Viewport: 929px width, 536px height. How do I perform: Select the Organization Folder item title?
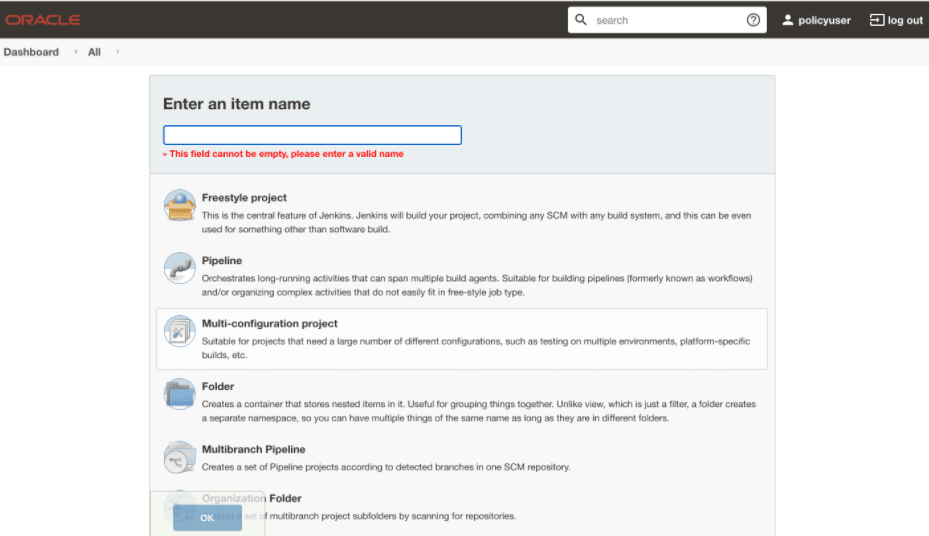(x=251, y=498)
